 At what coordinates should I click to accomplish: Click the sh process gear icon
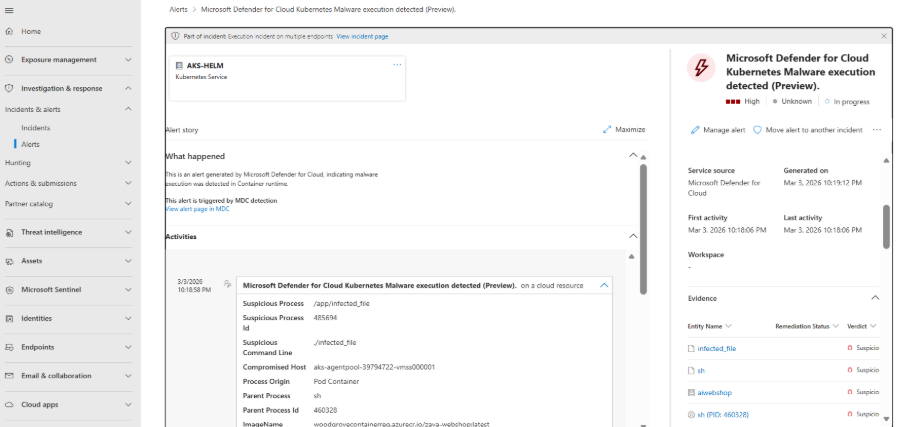pyautogui.click(x=691, y=414)
